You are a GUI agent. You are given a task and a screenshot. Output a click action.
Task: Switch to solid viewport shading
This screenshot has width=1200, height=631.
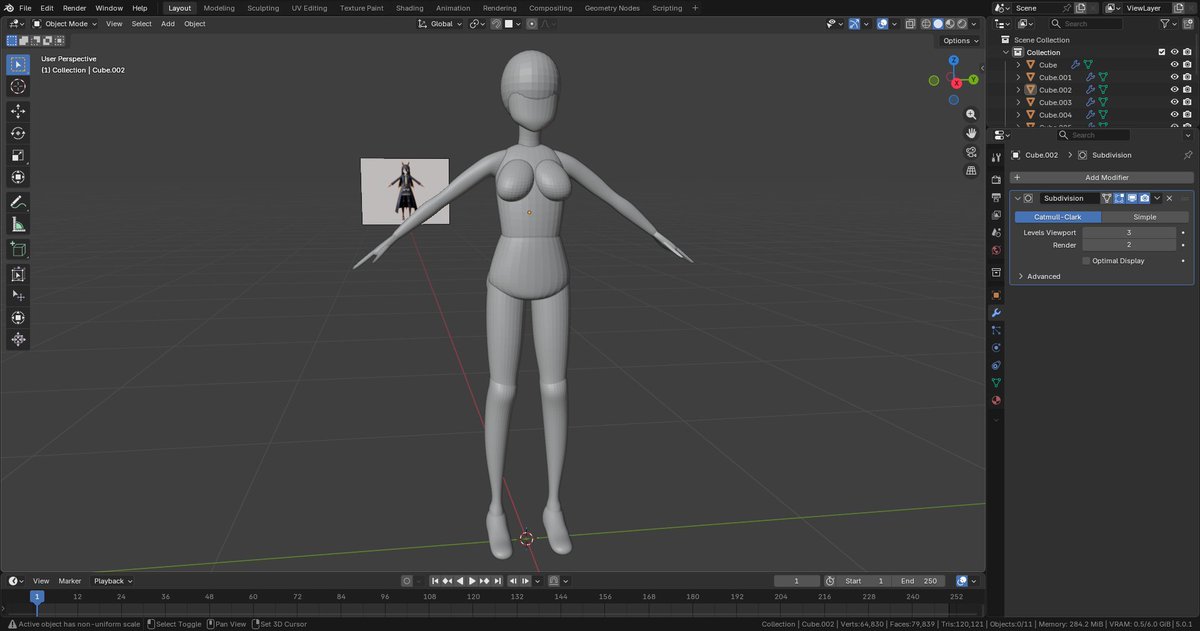tap(937, 23)
